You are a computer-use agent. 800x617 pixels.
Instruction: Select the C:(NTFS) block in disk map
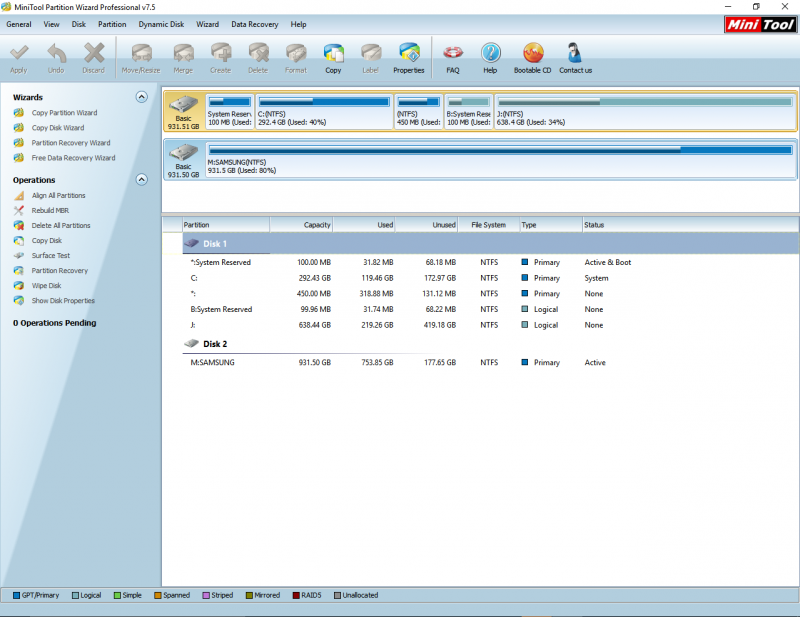pyautogui.click(x=324, y=112)
